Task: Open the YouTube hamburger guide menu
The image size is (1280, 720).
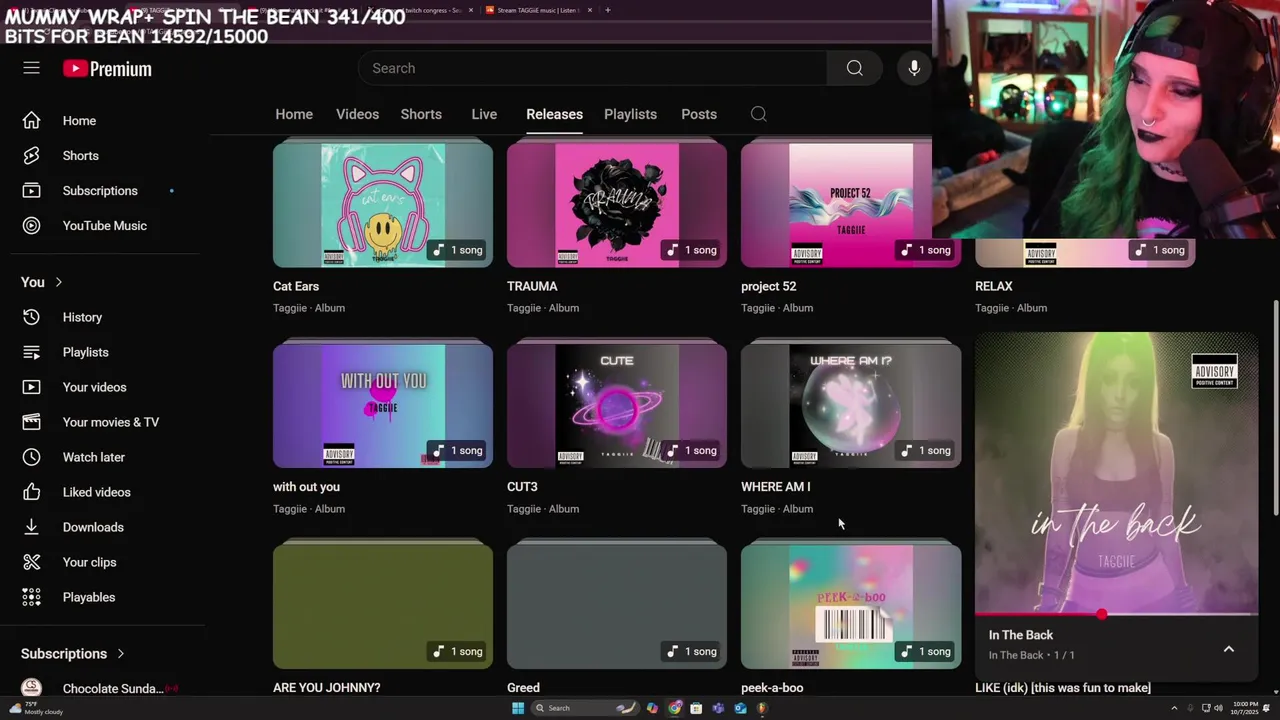Action: point(31,68)
